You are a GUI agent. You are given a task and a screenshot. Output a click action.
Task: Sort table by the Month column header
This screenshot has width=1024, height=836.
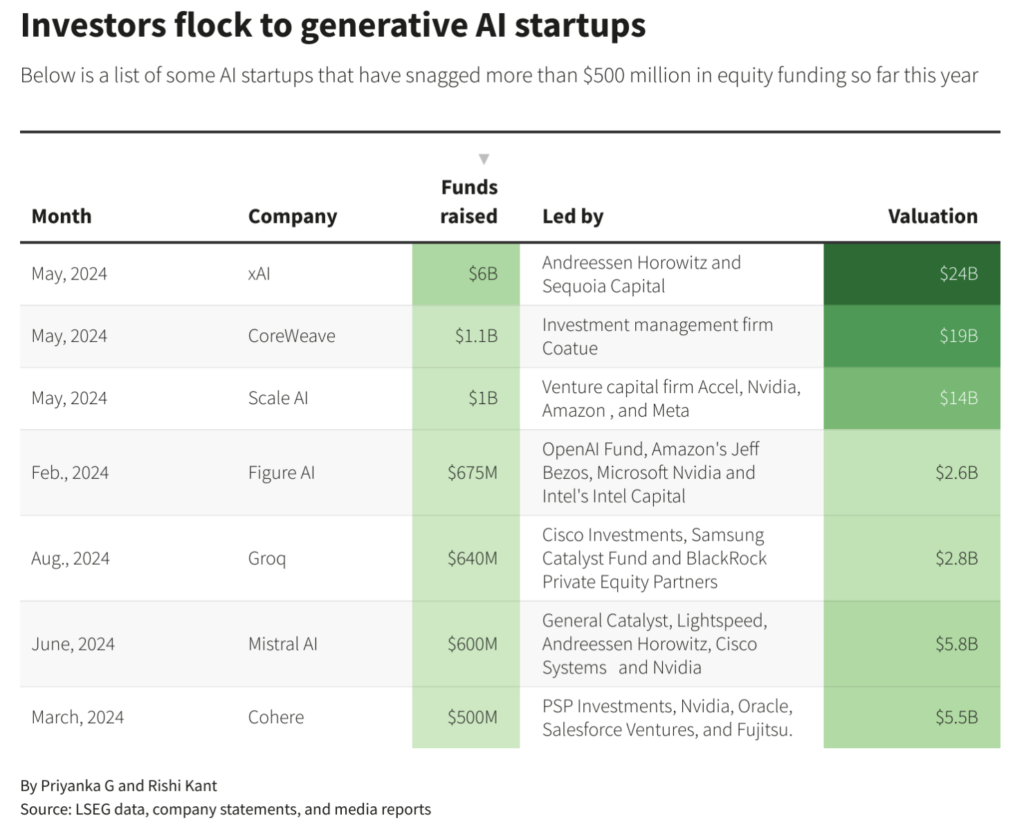61,216
